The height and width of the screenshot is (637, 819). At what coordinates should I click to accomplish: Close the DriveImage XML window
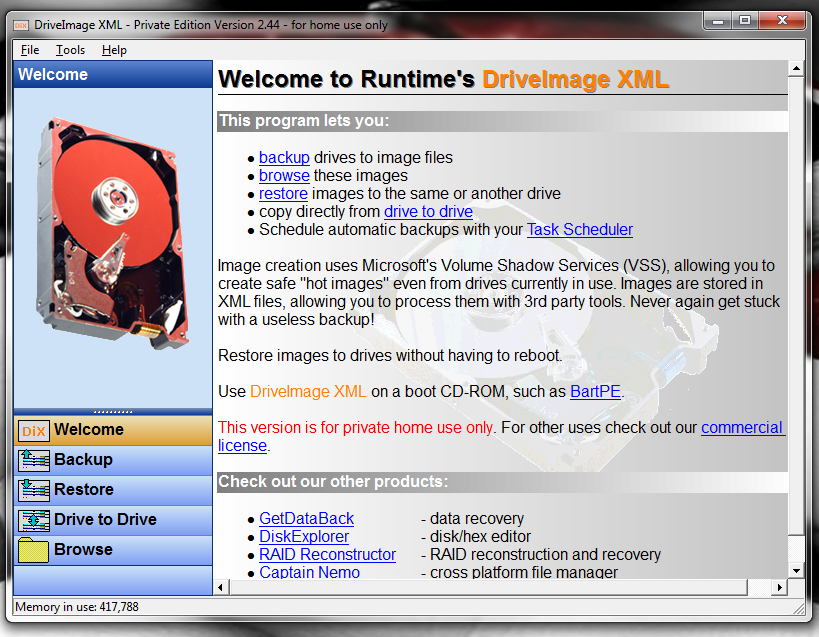coord(781,21)
